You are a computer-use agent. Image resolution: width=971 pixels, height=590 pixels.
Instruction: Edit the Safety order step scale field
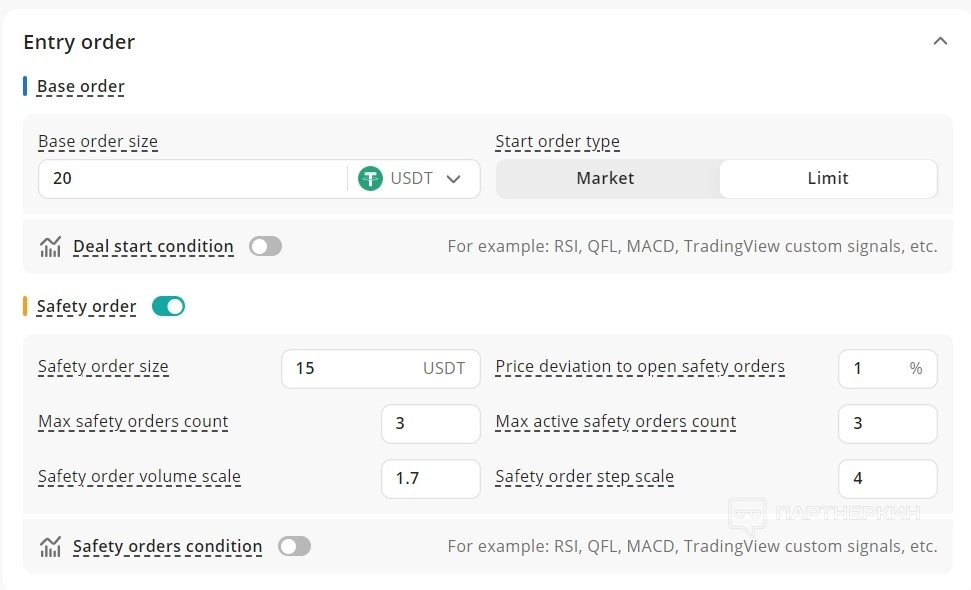tap(887, 478)
